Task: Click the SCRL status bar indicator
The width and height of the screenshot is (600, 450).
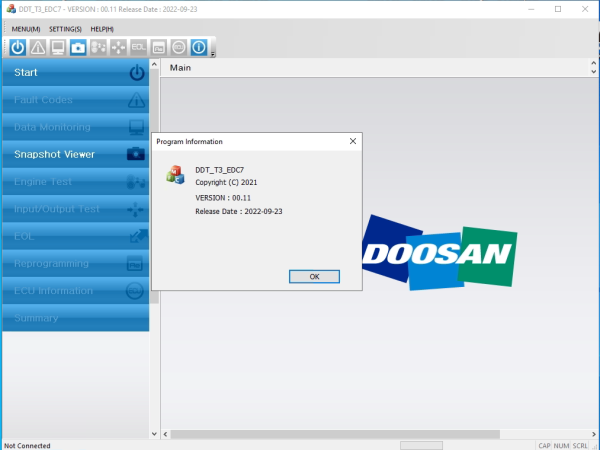Action: pyautogui.click(x=580, y=446)
